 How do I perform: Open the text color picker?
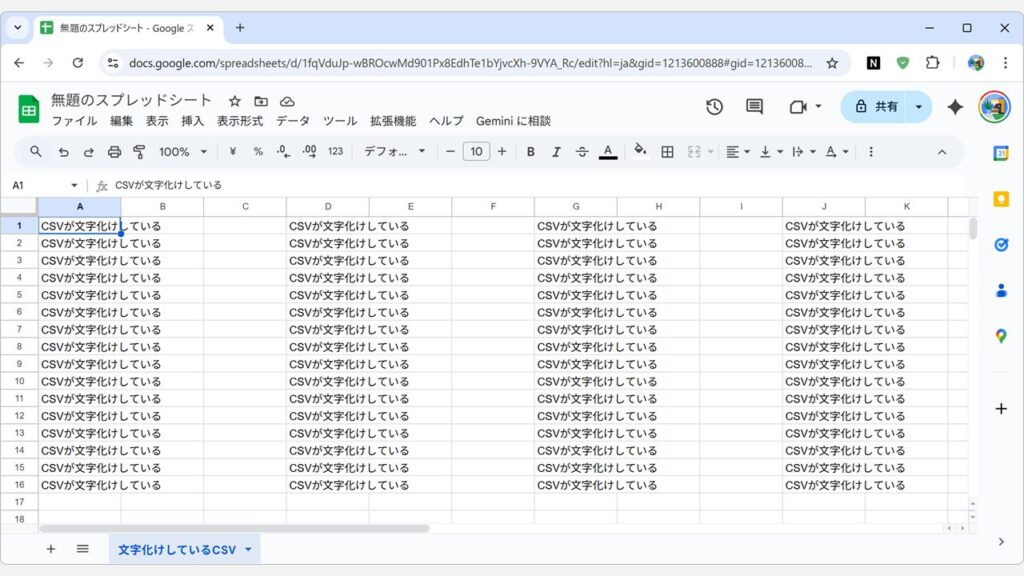[x=607, y=151]
